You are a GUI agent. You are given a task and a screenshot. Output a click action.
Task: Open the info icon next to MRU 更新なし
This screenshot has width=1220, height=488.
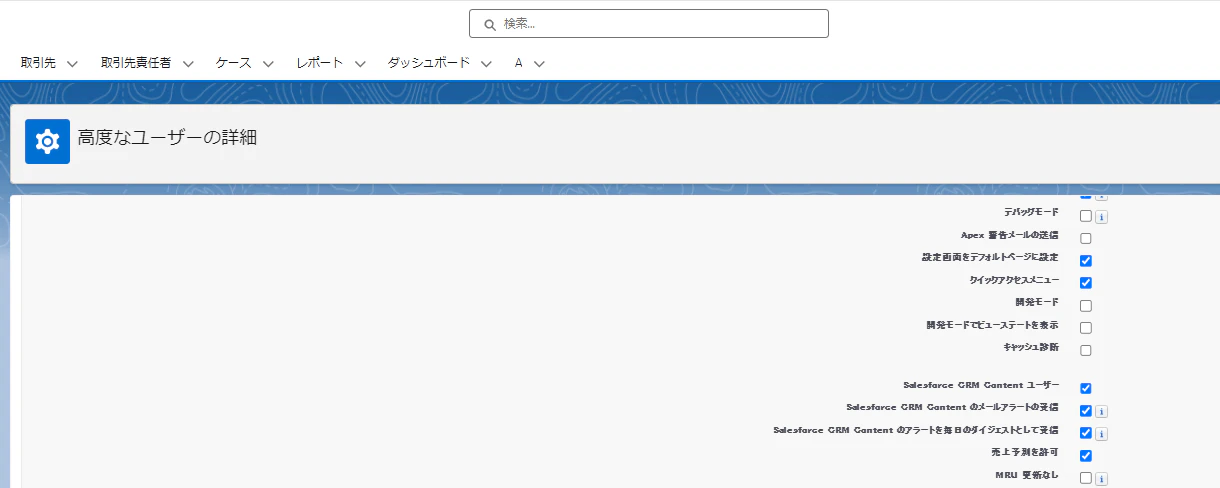coord(1101,479)
